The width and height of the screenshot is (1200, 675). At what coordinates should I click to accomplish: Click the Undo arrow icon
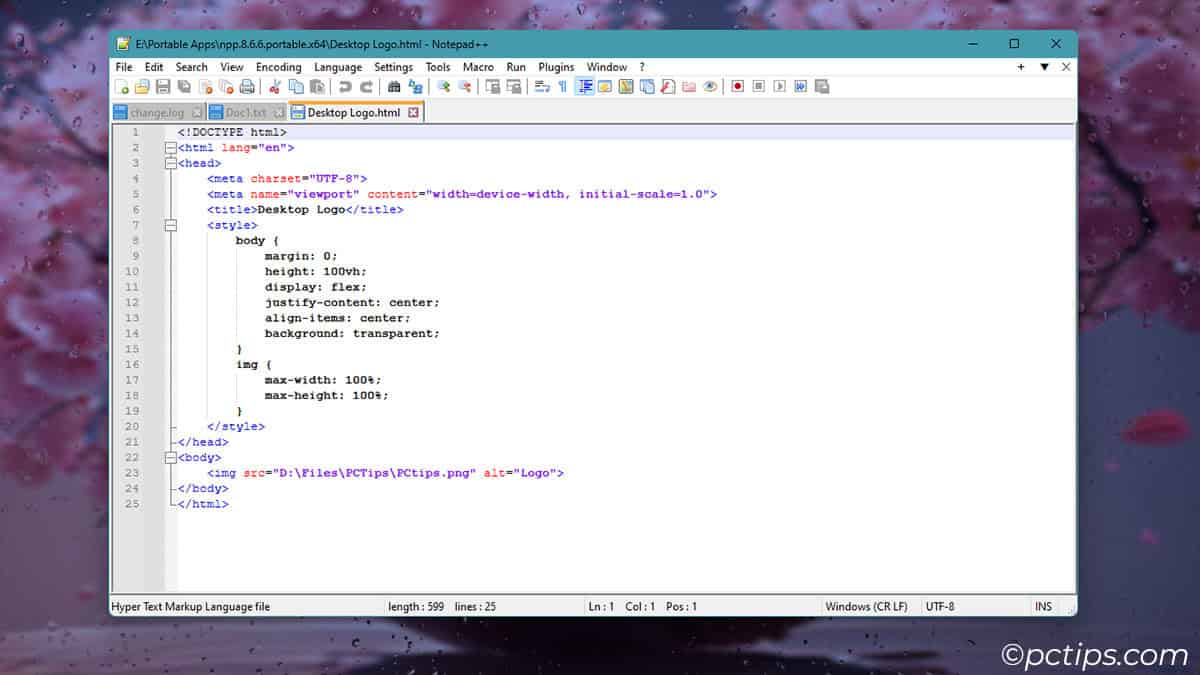click(345, 87)
